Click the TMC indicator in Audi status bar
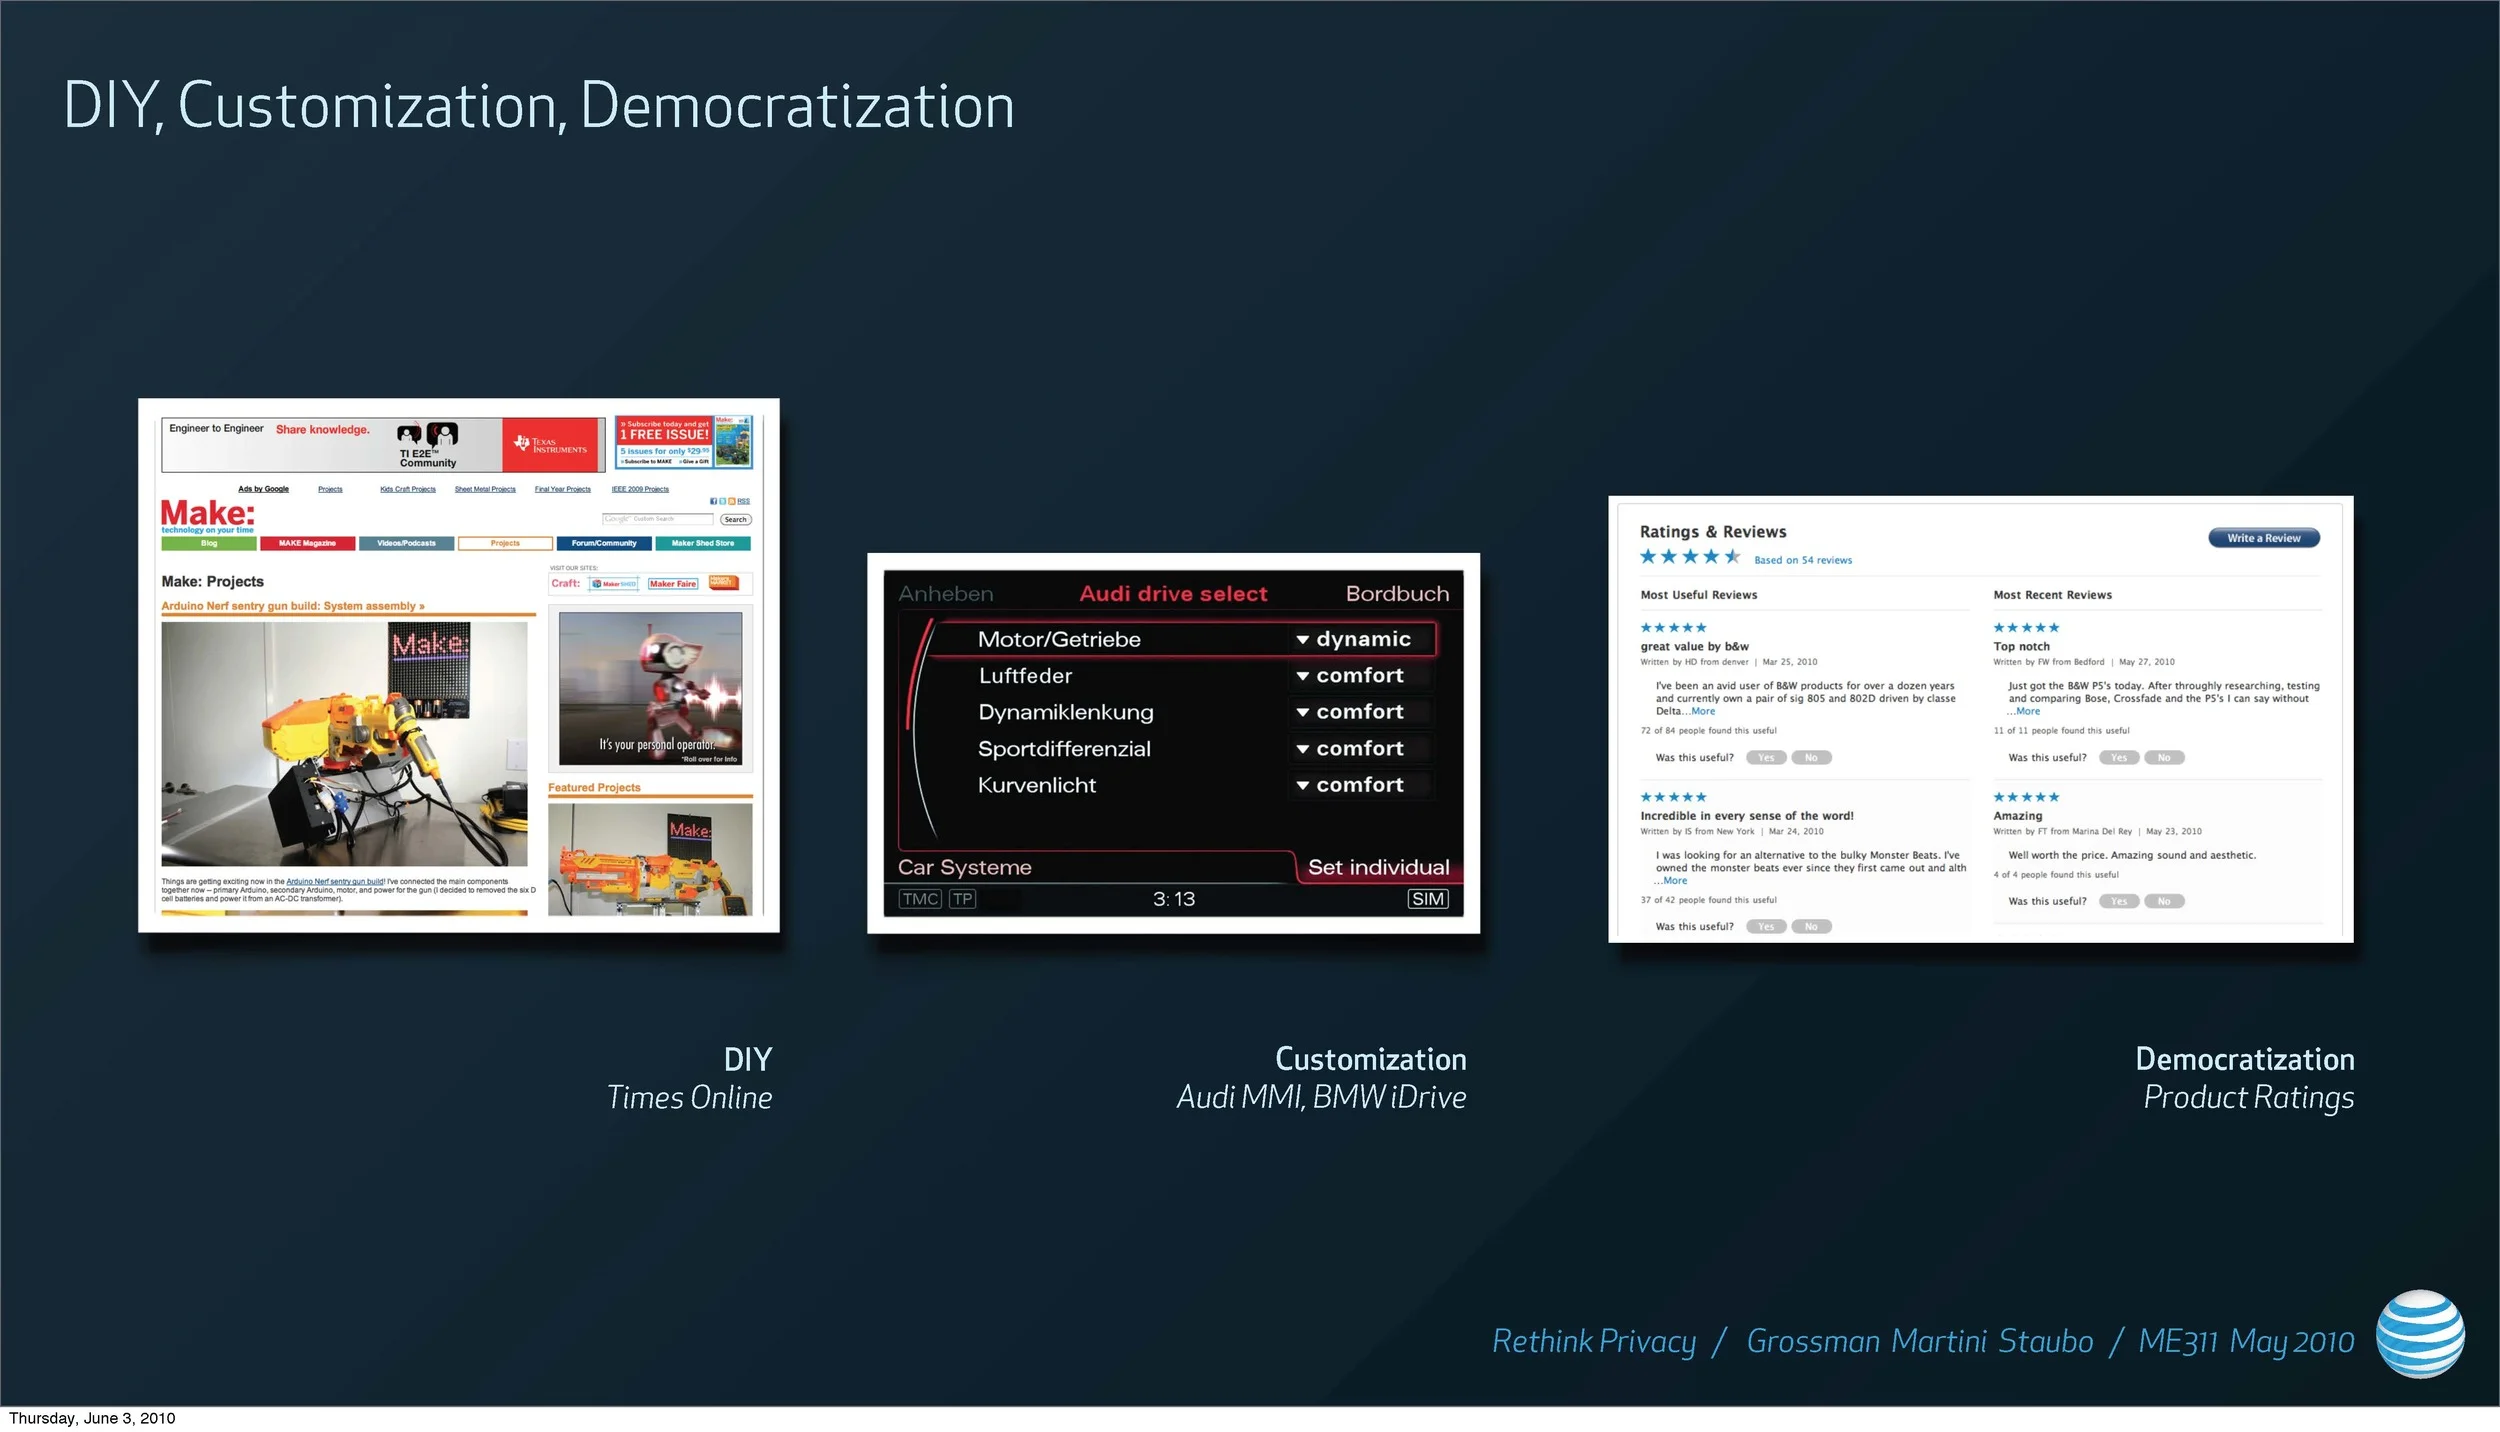Image resolution: width=2500 pixels, height=1432 pixels. tap(919, 899)
